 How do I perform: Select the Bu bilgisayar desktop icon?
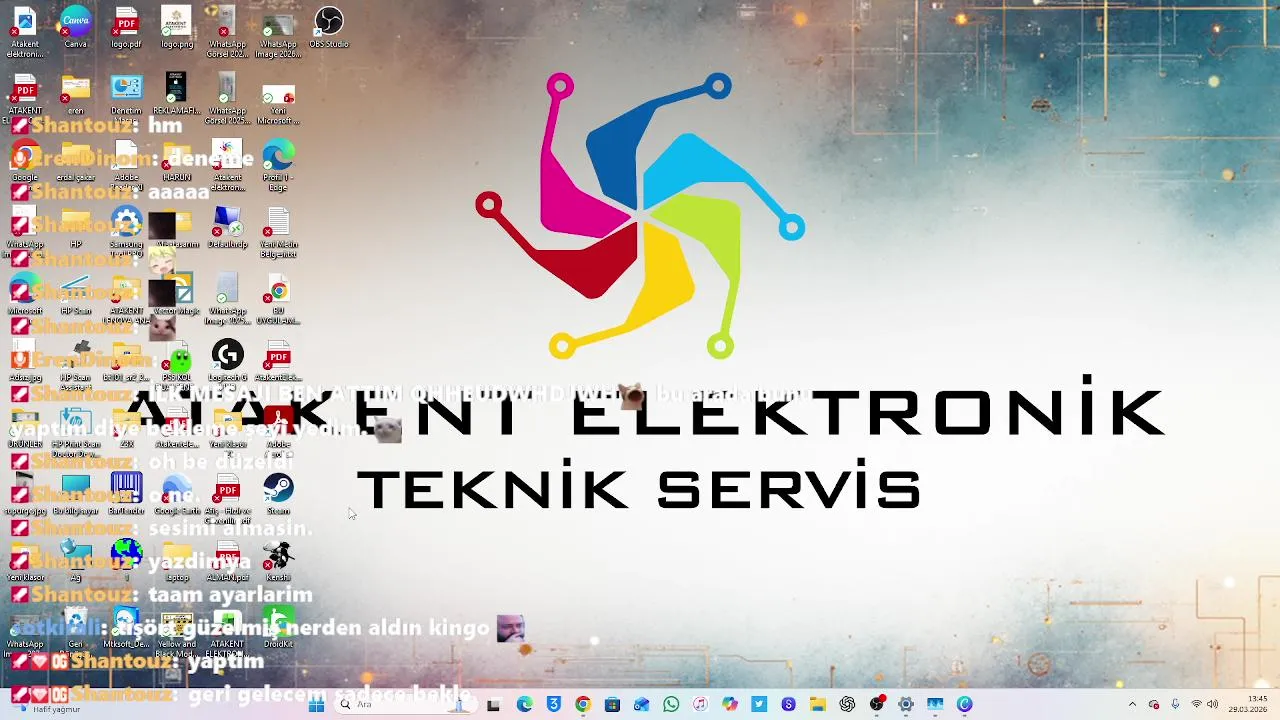tap(75, 494)
